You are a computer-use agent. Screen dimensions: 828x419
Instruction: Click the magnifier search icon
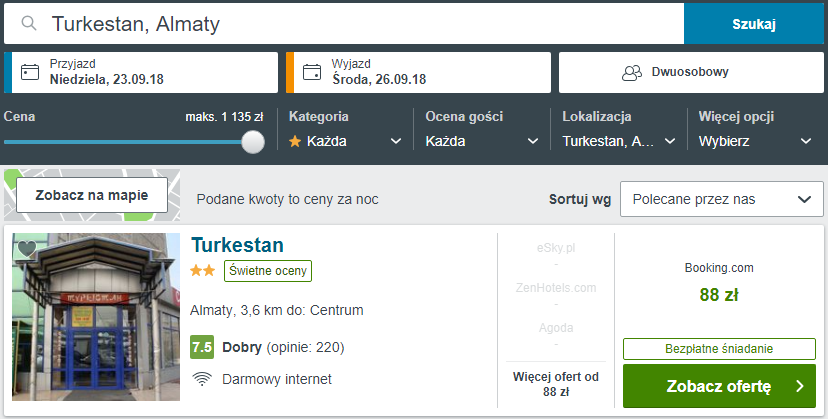(29, 23)
